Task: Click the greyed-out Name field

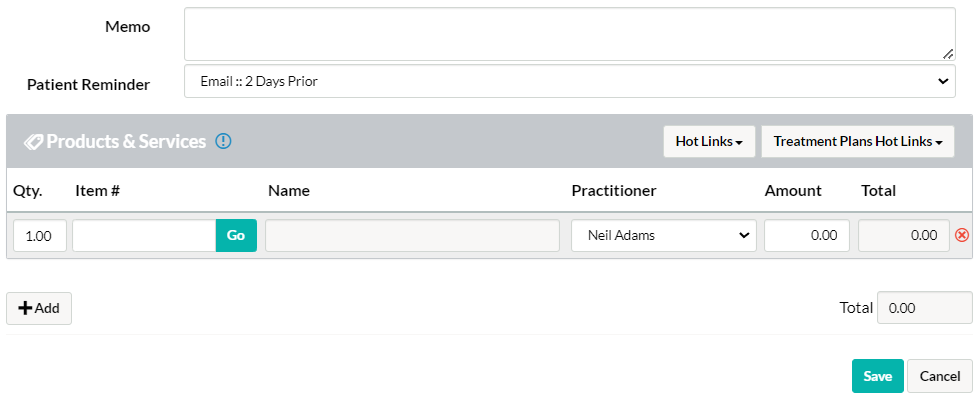Action: click(412, 235)
